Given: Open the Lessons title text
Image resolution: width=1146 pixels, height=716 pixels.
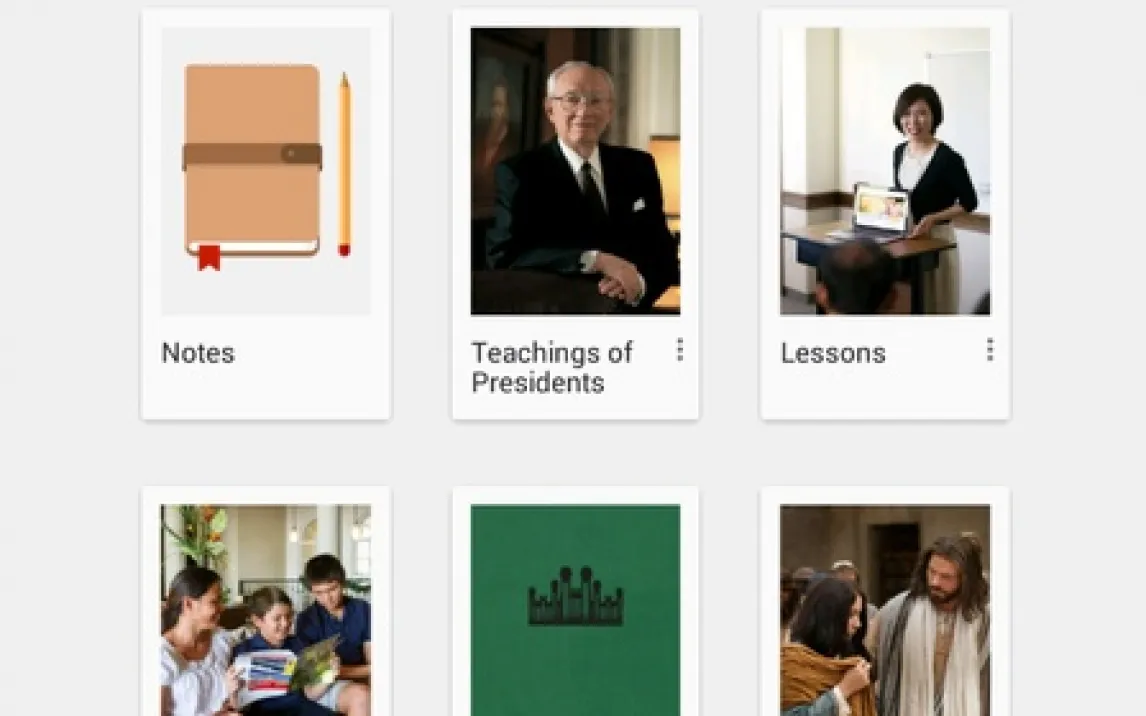Looking at the screenshot, I should point(833,354).
